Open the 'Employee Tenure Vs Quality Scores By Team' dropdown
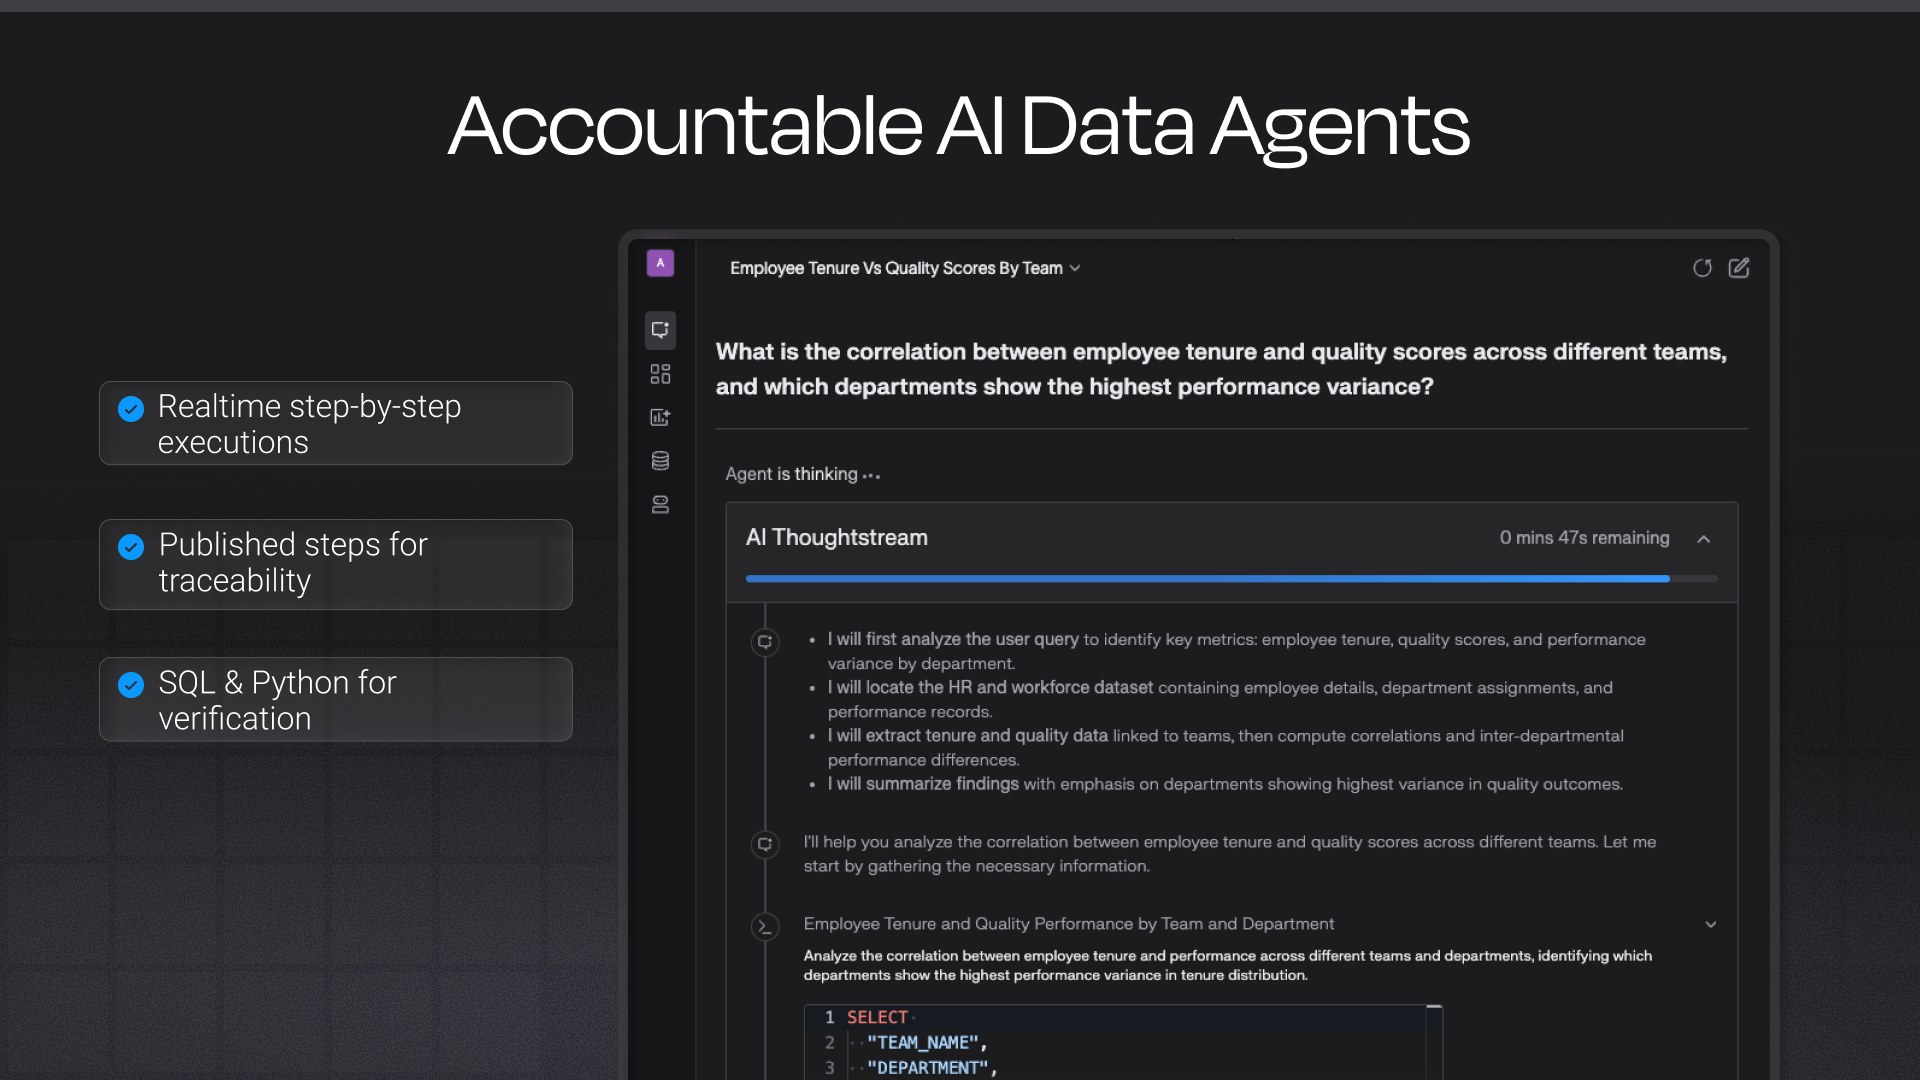The width and height of the screenshot is (1920, 1080). coord(1075,268)
